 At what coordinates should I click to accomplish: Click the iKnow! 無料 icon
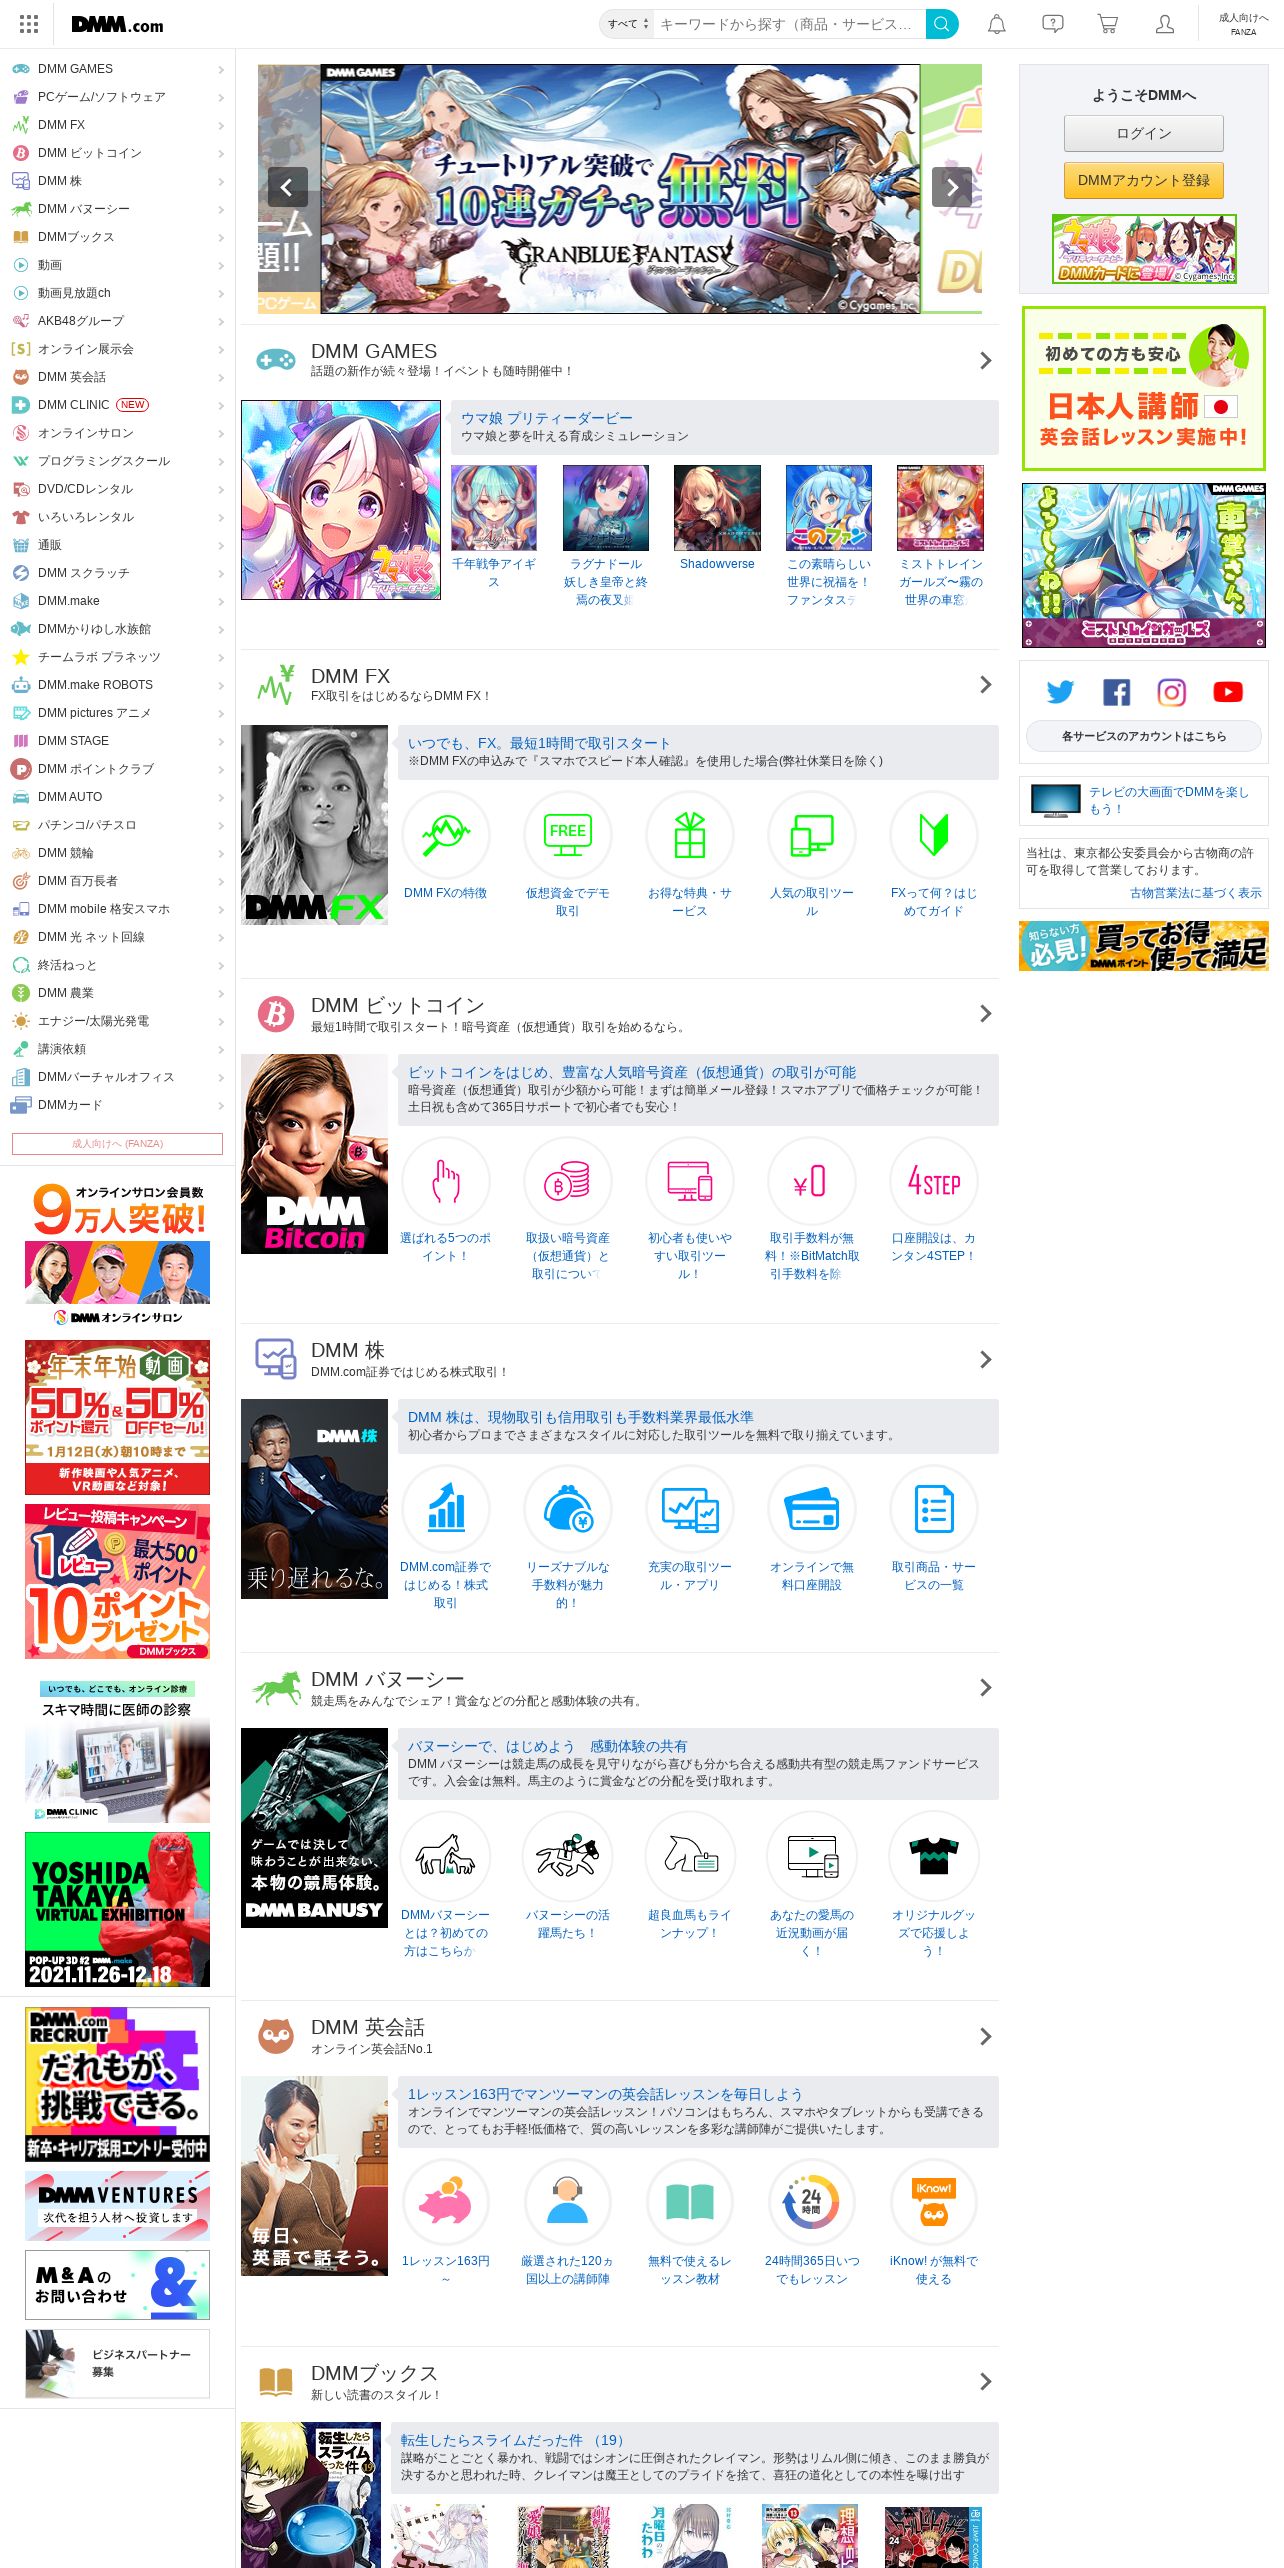934,2203
